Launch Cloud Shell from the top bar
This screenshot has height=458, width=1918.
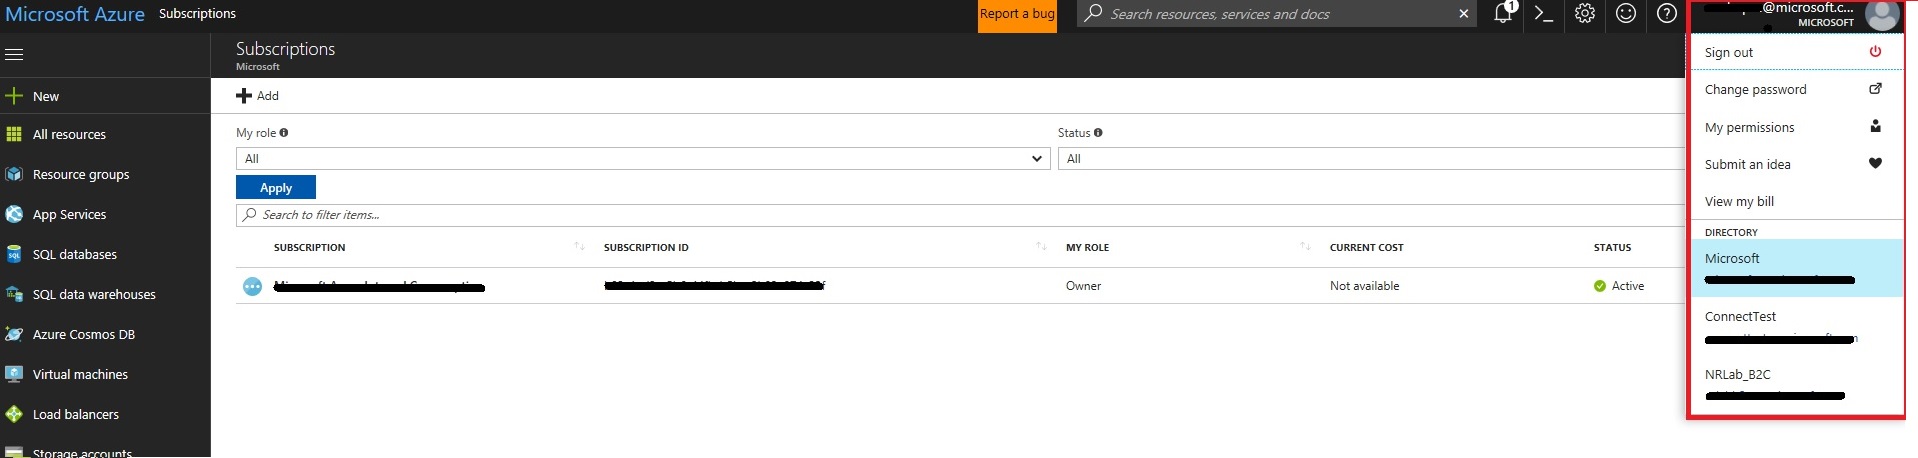coord(1544,13)
